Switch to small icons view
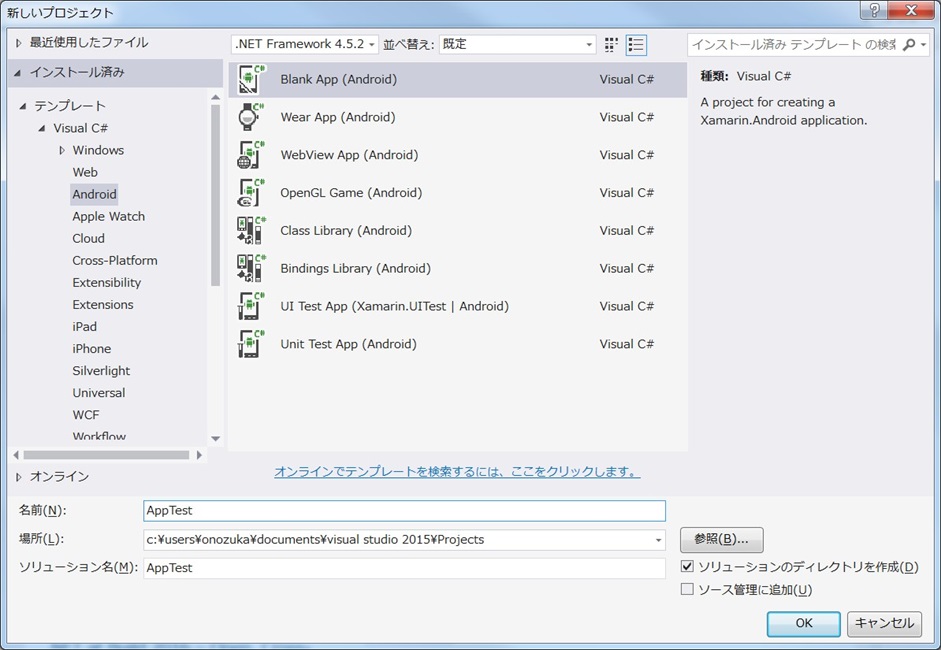This screenshot has width=941, height=650. click(611, 44)
